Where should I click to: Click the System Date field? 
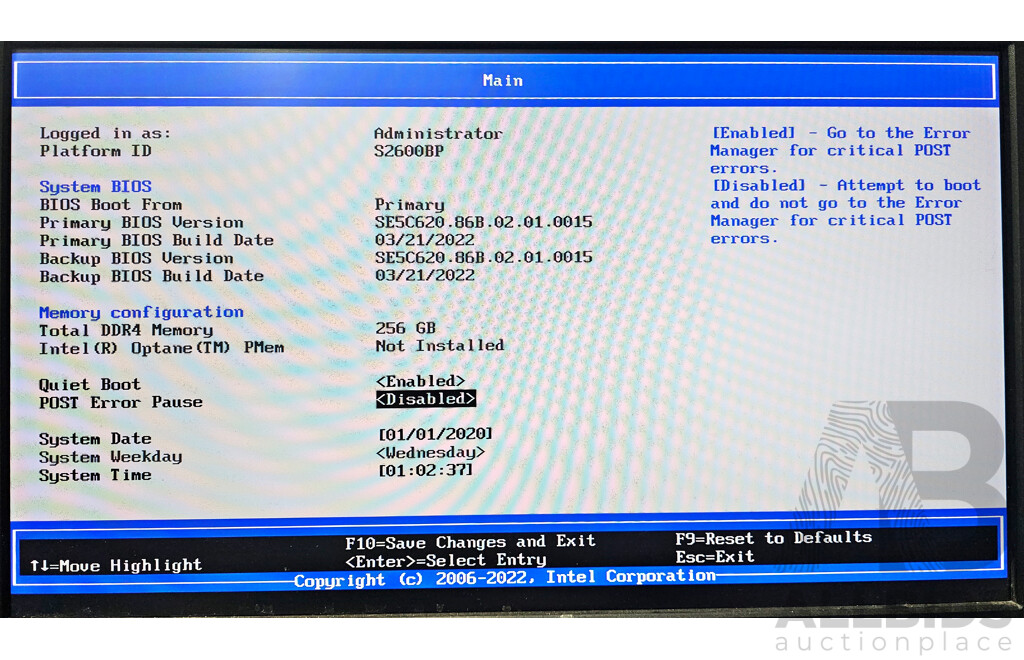(x=431, y=433)
